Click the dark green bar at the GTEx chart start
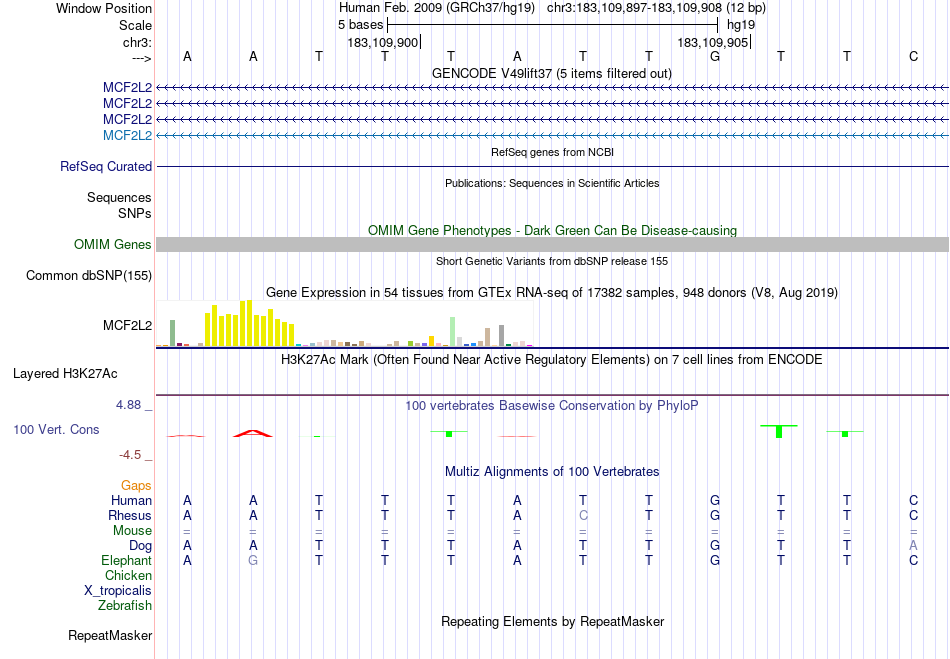 [x=173, y=333]
